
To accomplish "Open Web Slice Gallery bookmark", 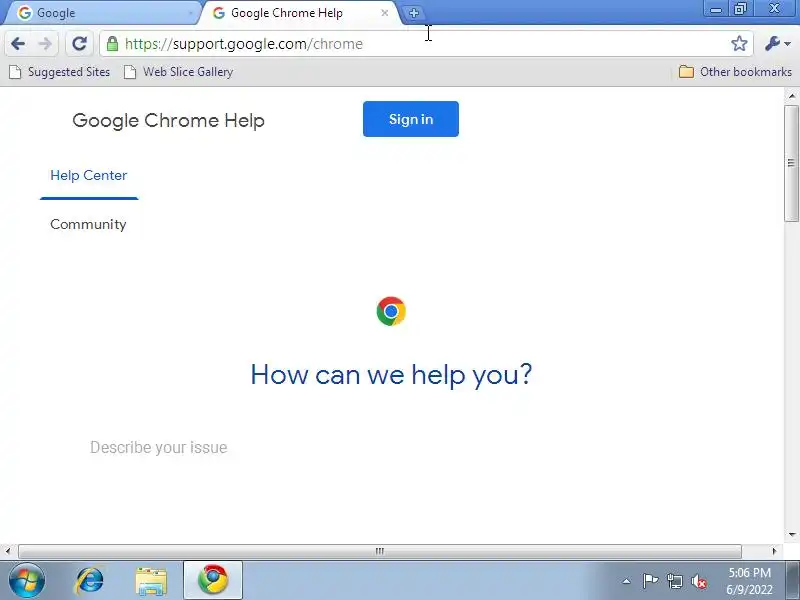I will pyautogui.click(x=179, y=72).
